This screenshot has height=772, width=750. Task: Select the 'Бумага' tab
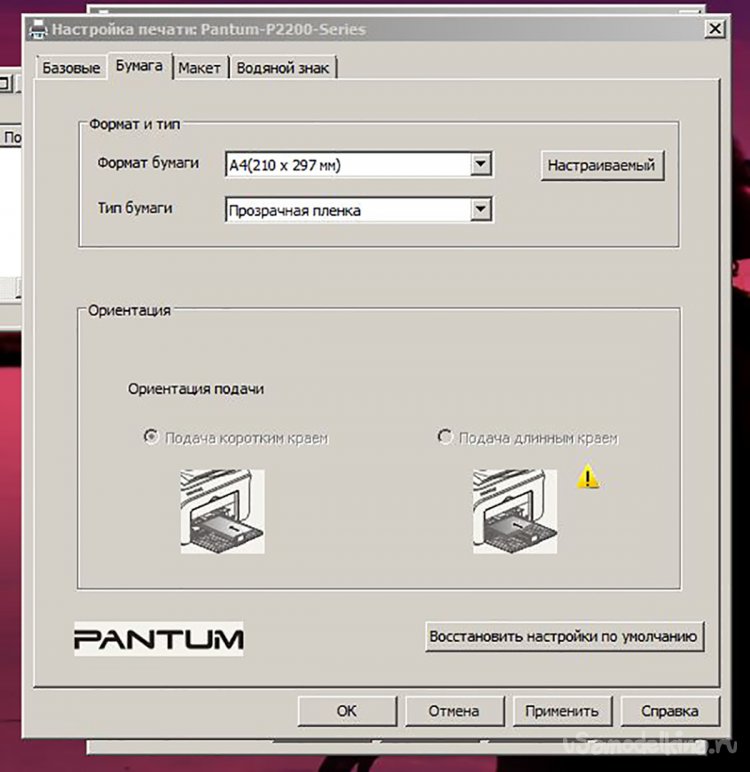tap(140, 66)
